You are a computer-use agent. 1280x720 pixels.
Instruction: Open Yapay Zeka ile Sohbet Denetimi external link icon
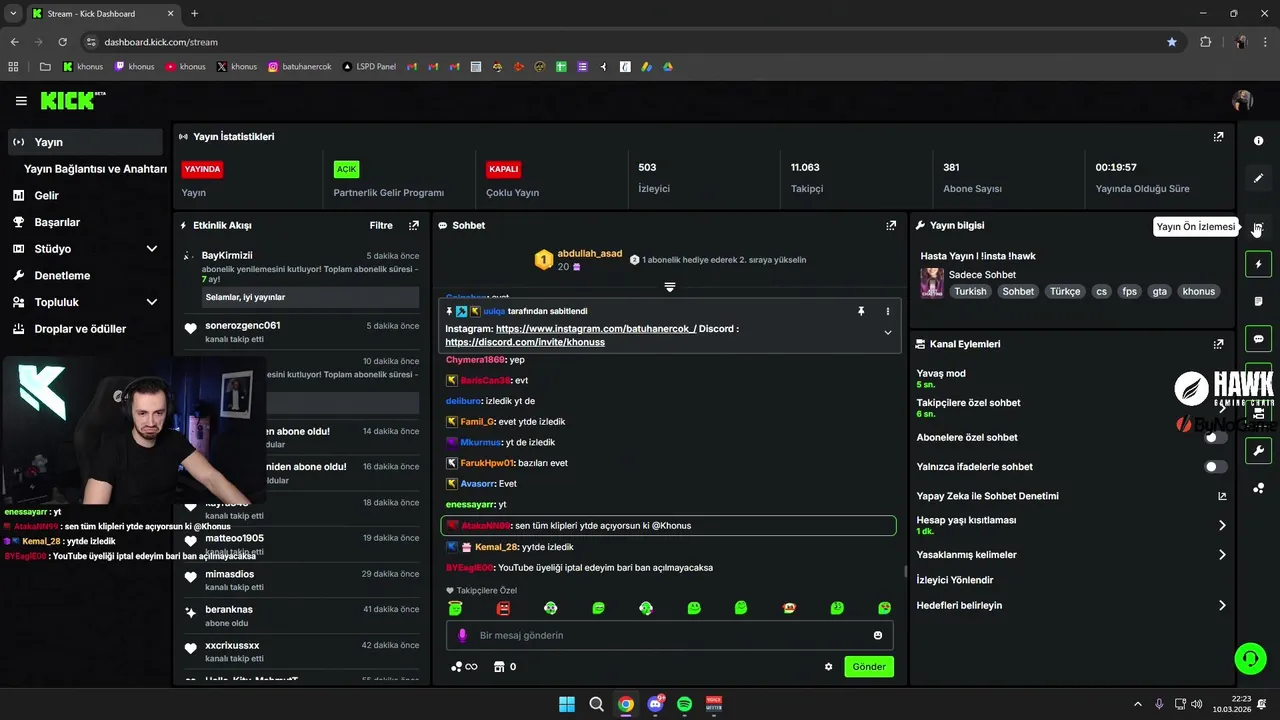[1222, 496]
